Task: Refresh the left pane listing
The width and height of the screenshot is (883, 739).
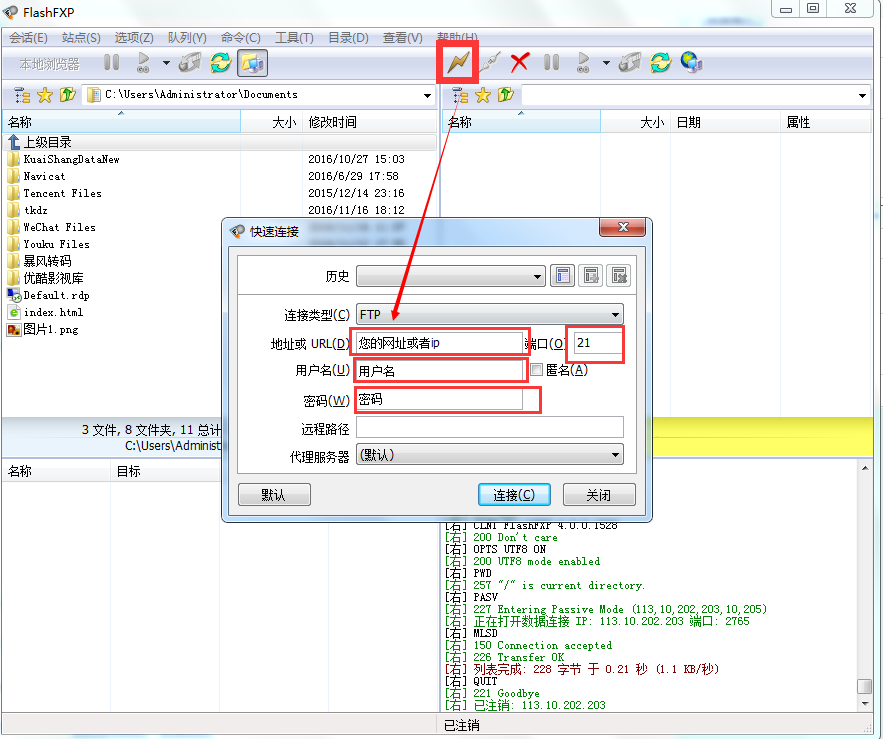Action: point(221,63)
